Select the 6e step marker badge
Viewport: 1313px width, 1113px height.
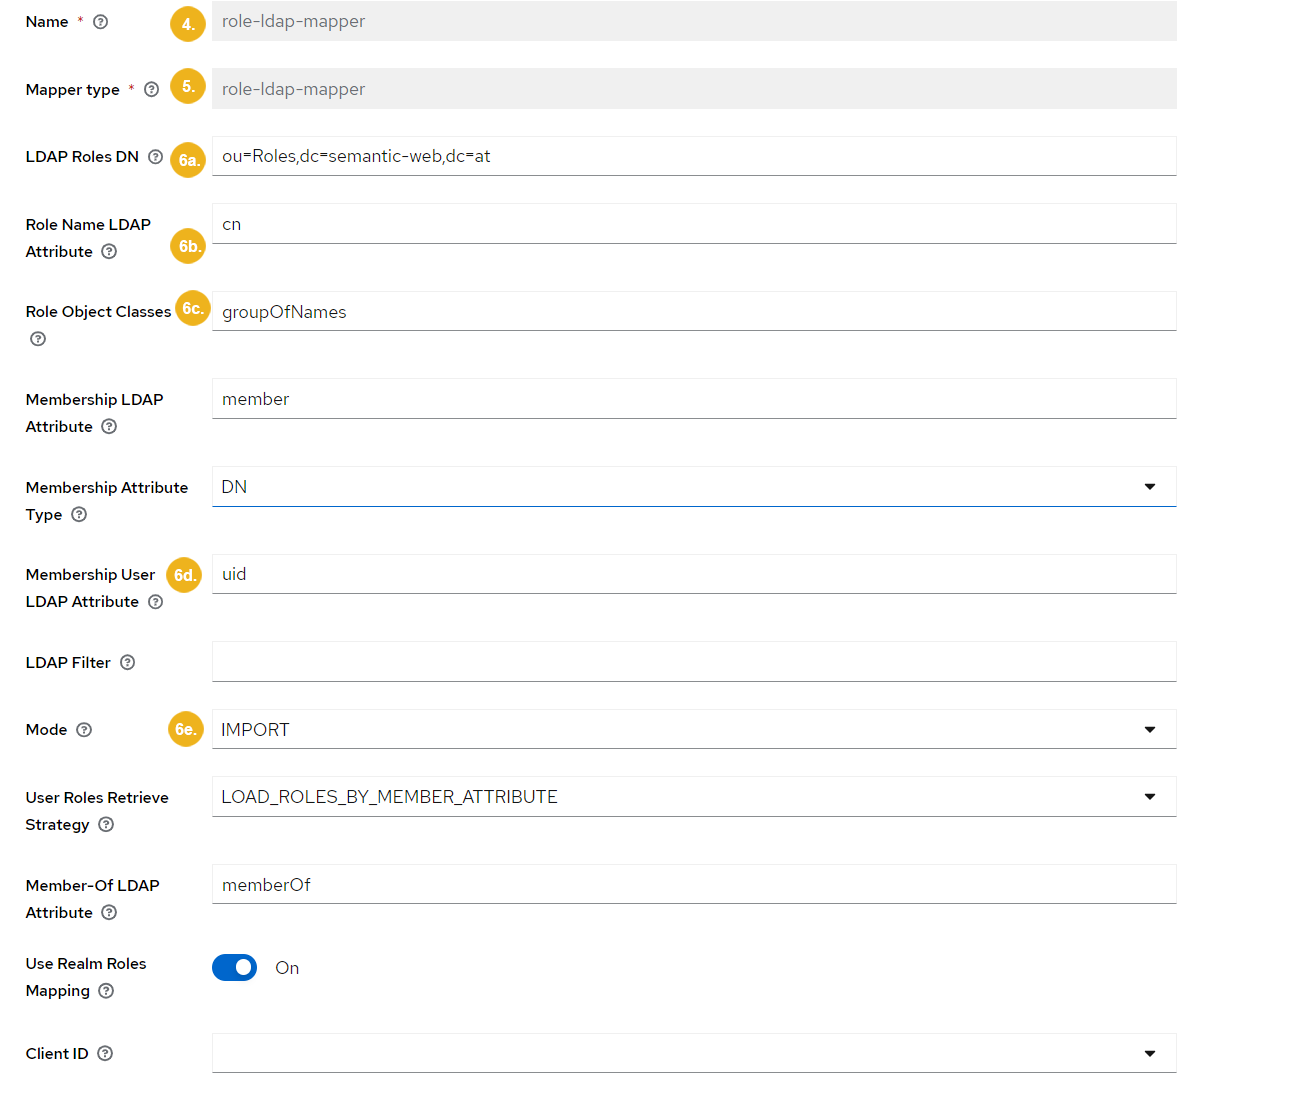tap(185, 729)
